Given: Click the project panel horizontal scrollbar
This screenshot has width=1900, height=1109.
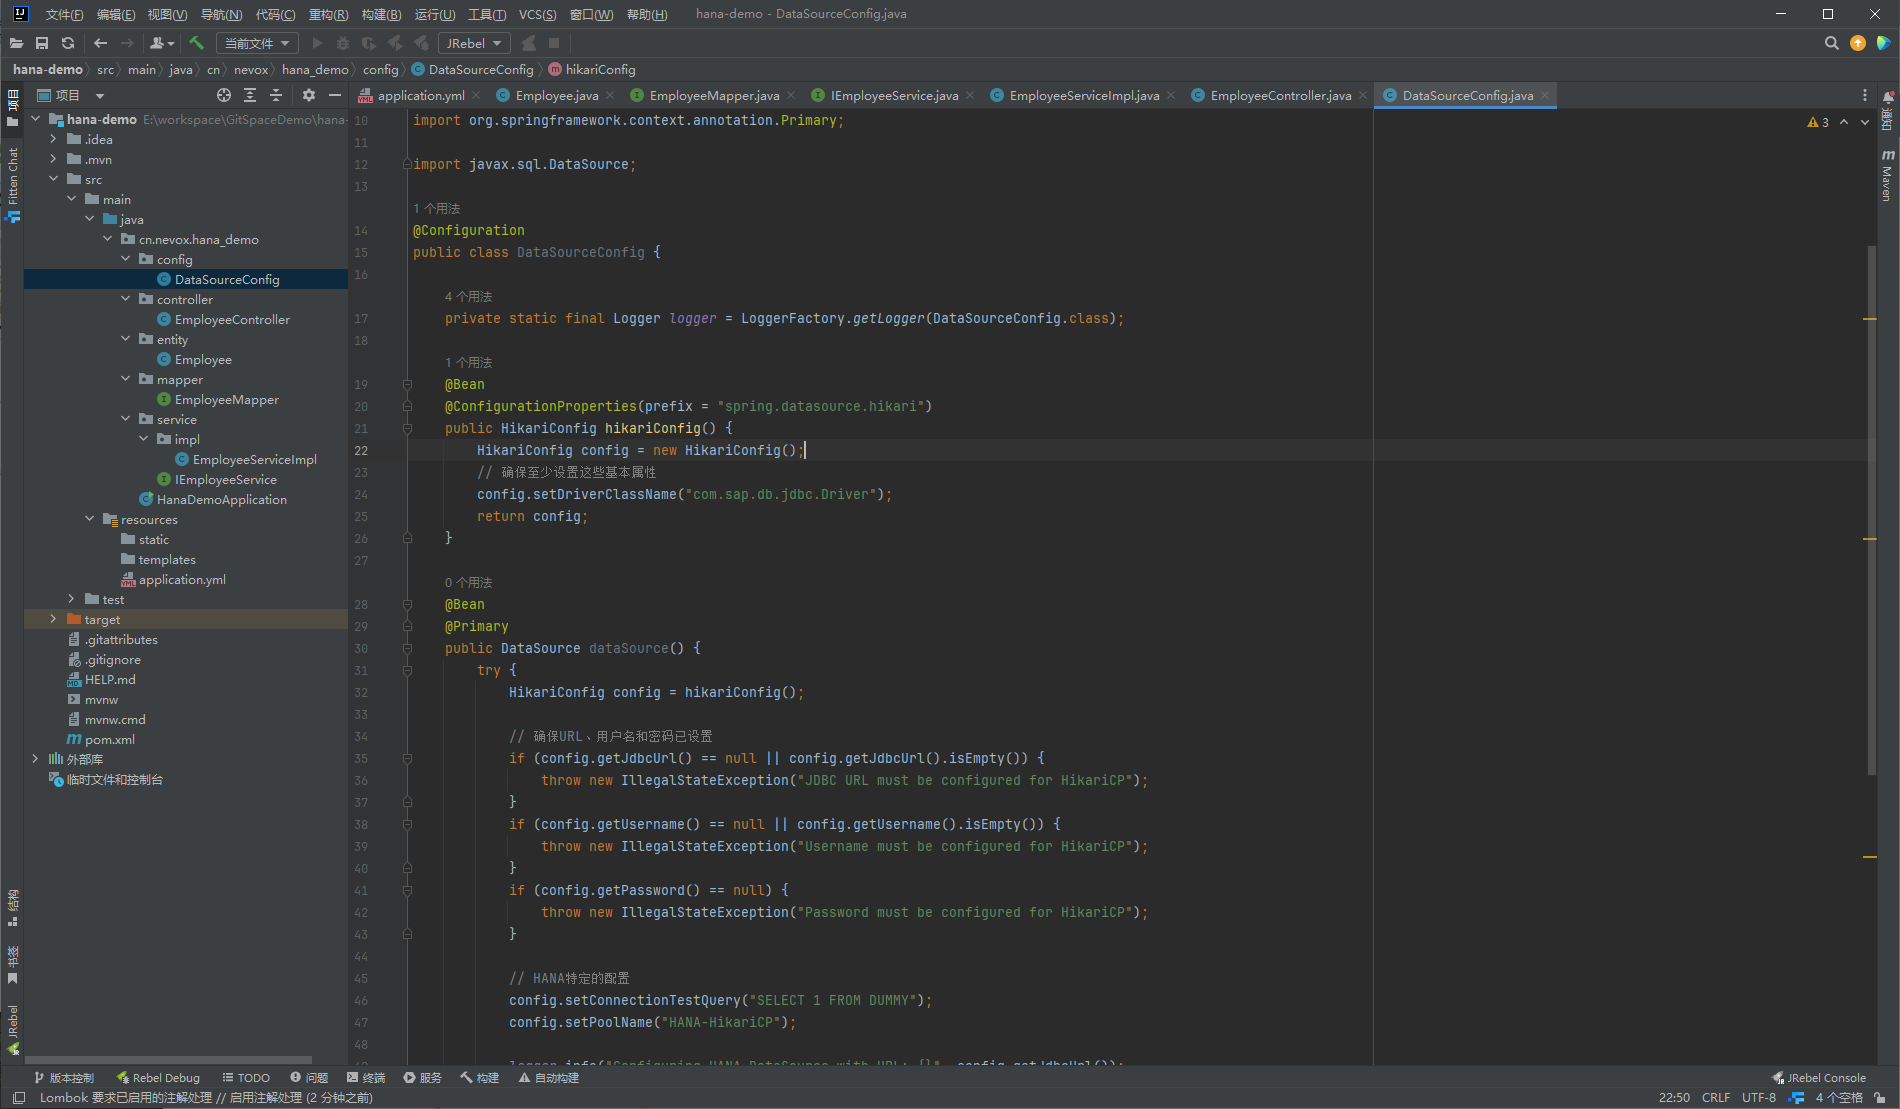Looking at the screenshot, I should tap(168, 1060).
